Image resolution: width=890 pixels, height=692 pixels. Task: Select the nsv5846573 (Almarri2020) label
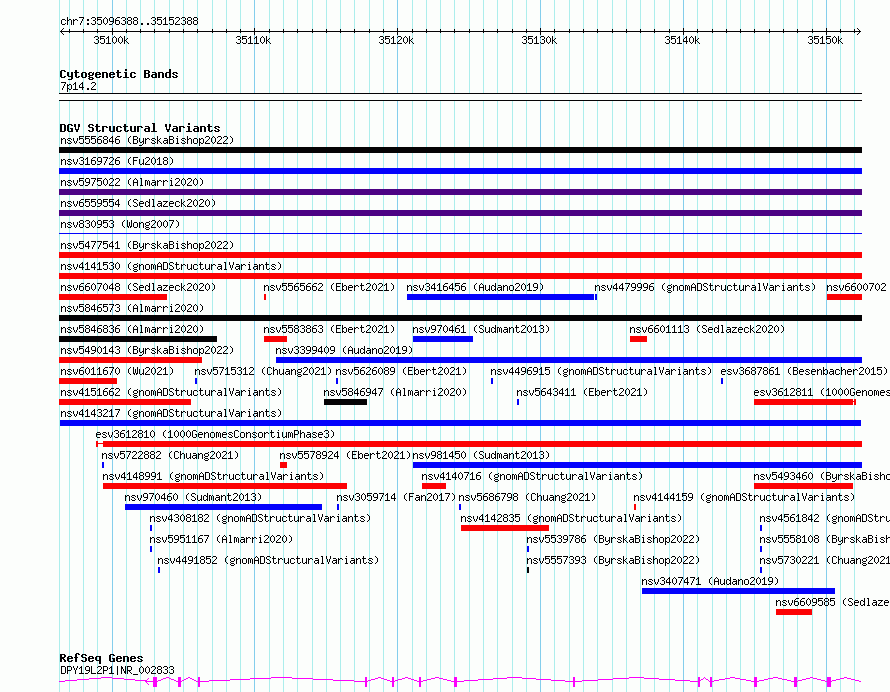tap(132, 308)
